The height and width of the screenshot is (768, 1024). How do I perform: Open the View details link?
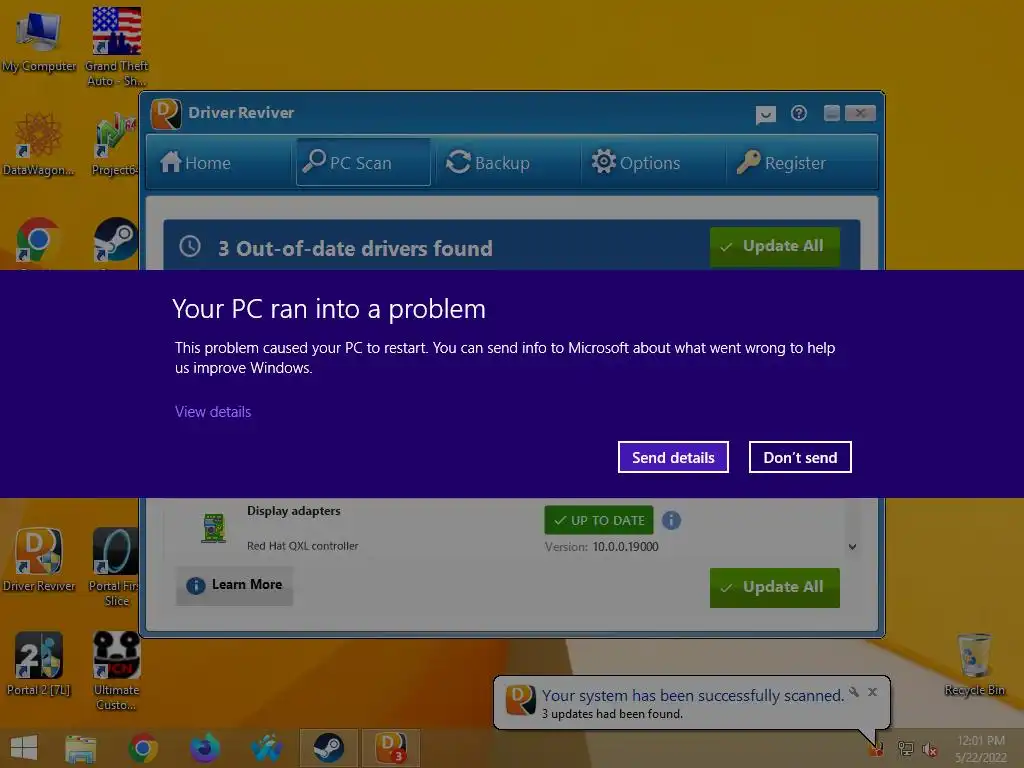tap(213, 411)
